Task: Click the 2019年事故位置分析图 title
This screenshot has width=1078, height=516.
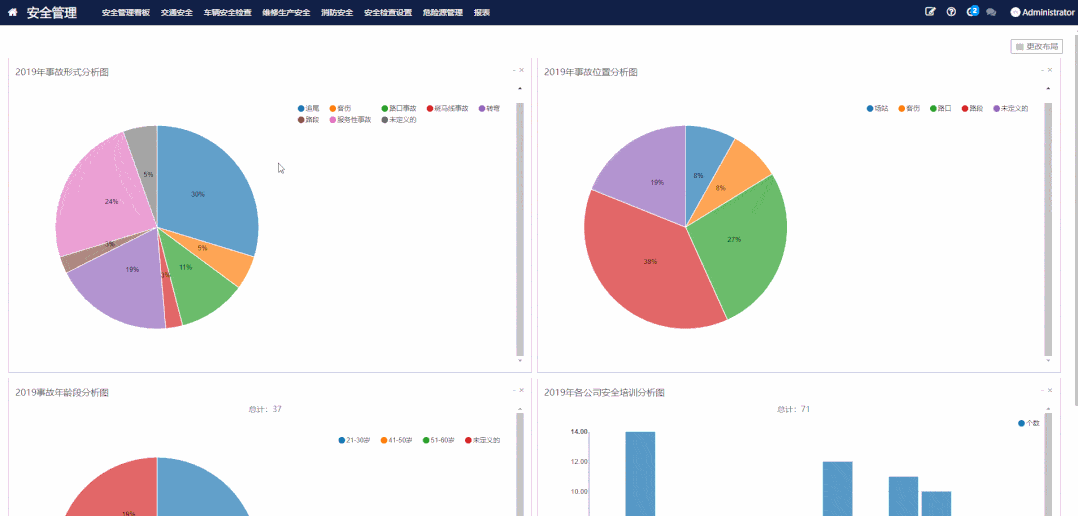Action: tap(591, 72)
